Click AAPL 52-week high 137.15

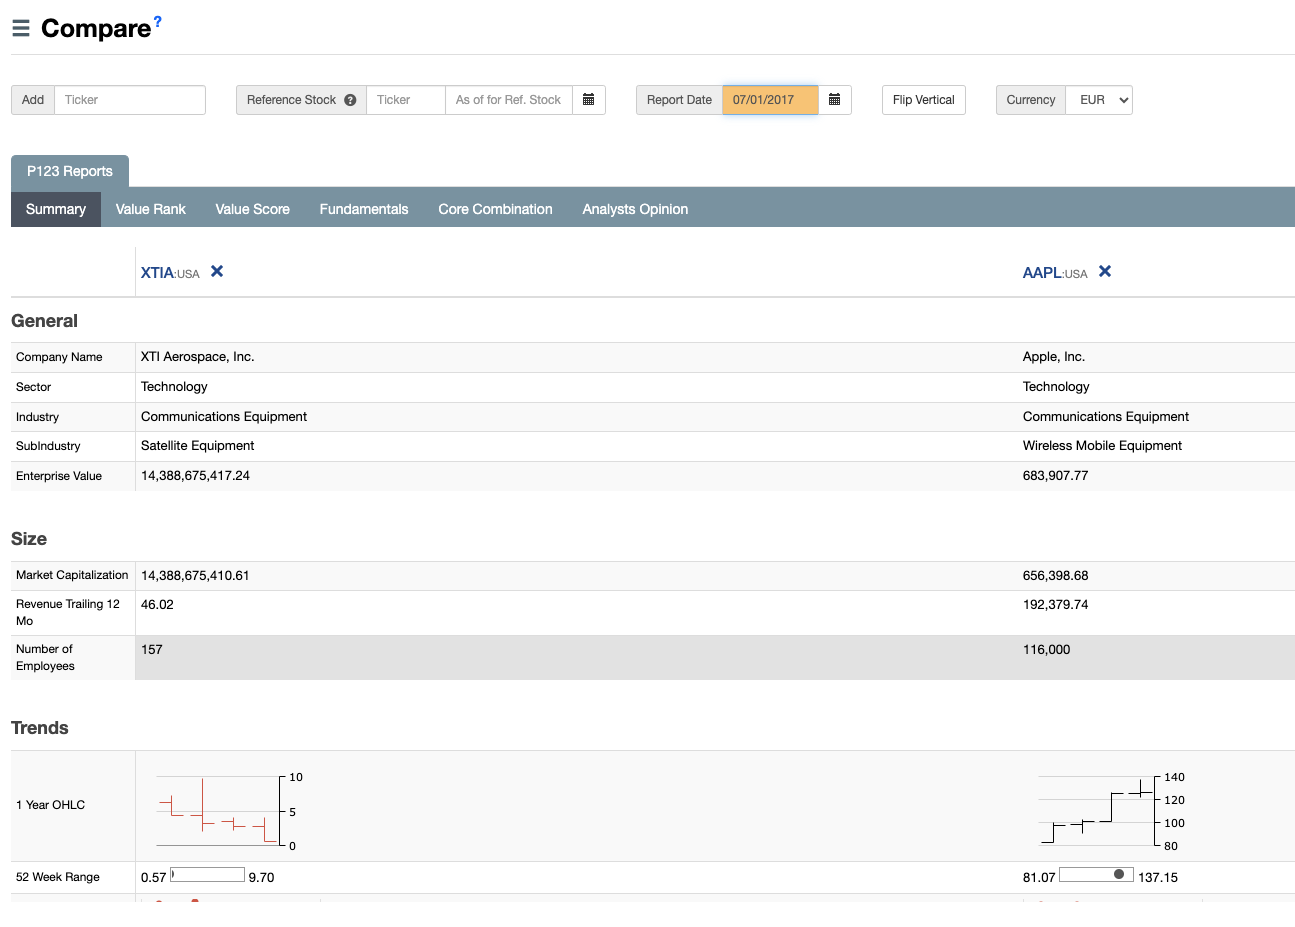click(x=1158, y=878)
